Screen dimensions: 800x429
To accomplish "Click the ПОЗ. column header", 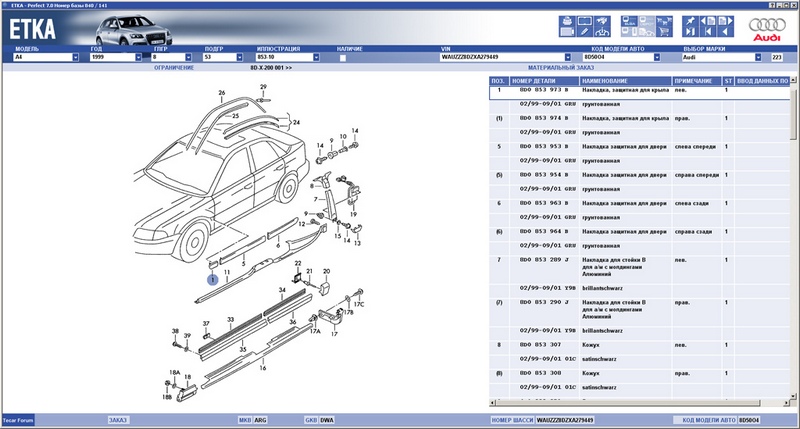I will [x=498, y=81].
